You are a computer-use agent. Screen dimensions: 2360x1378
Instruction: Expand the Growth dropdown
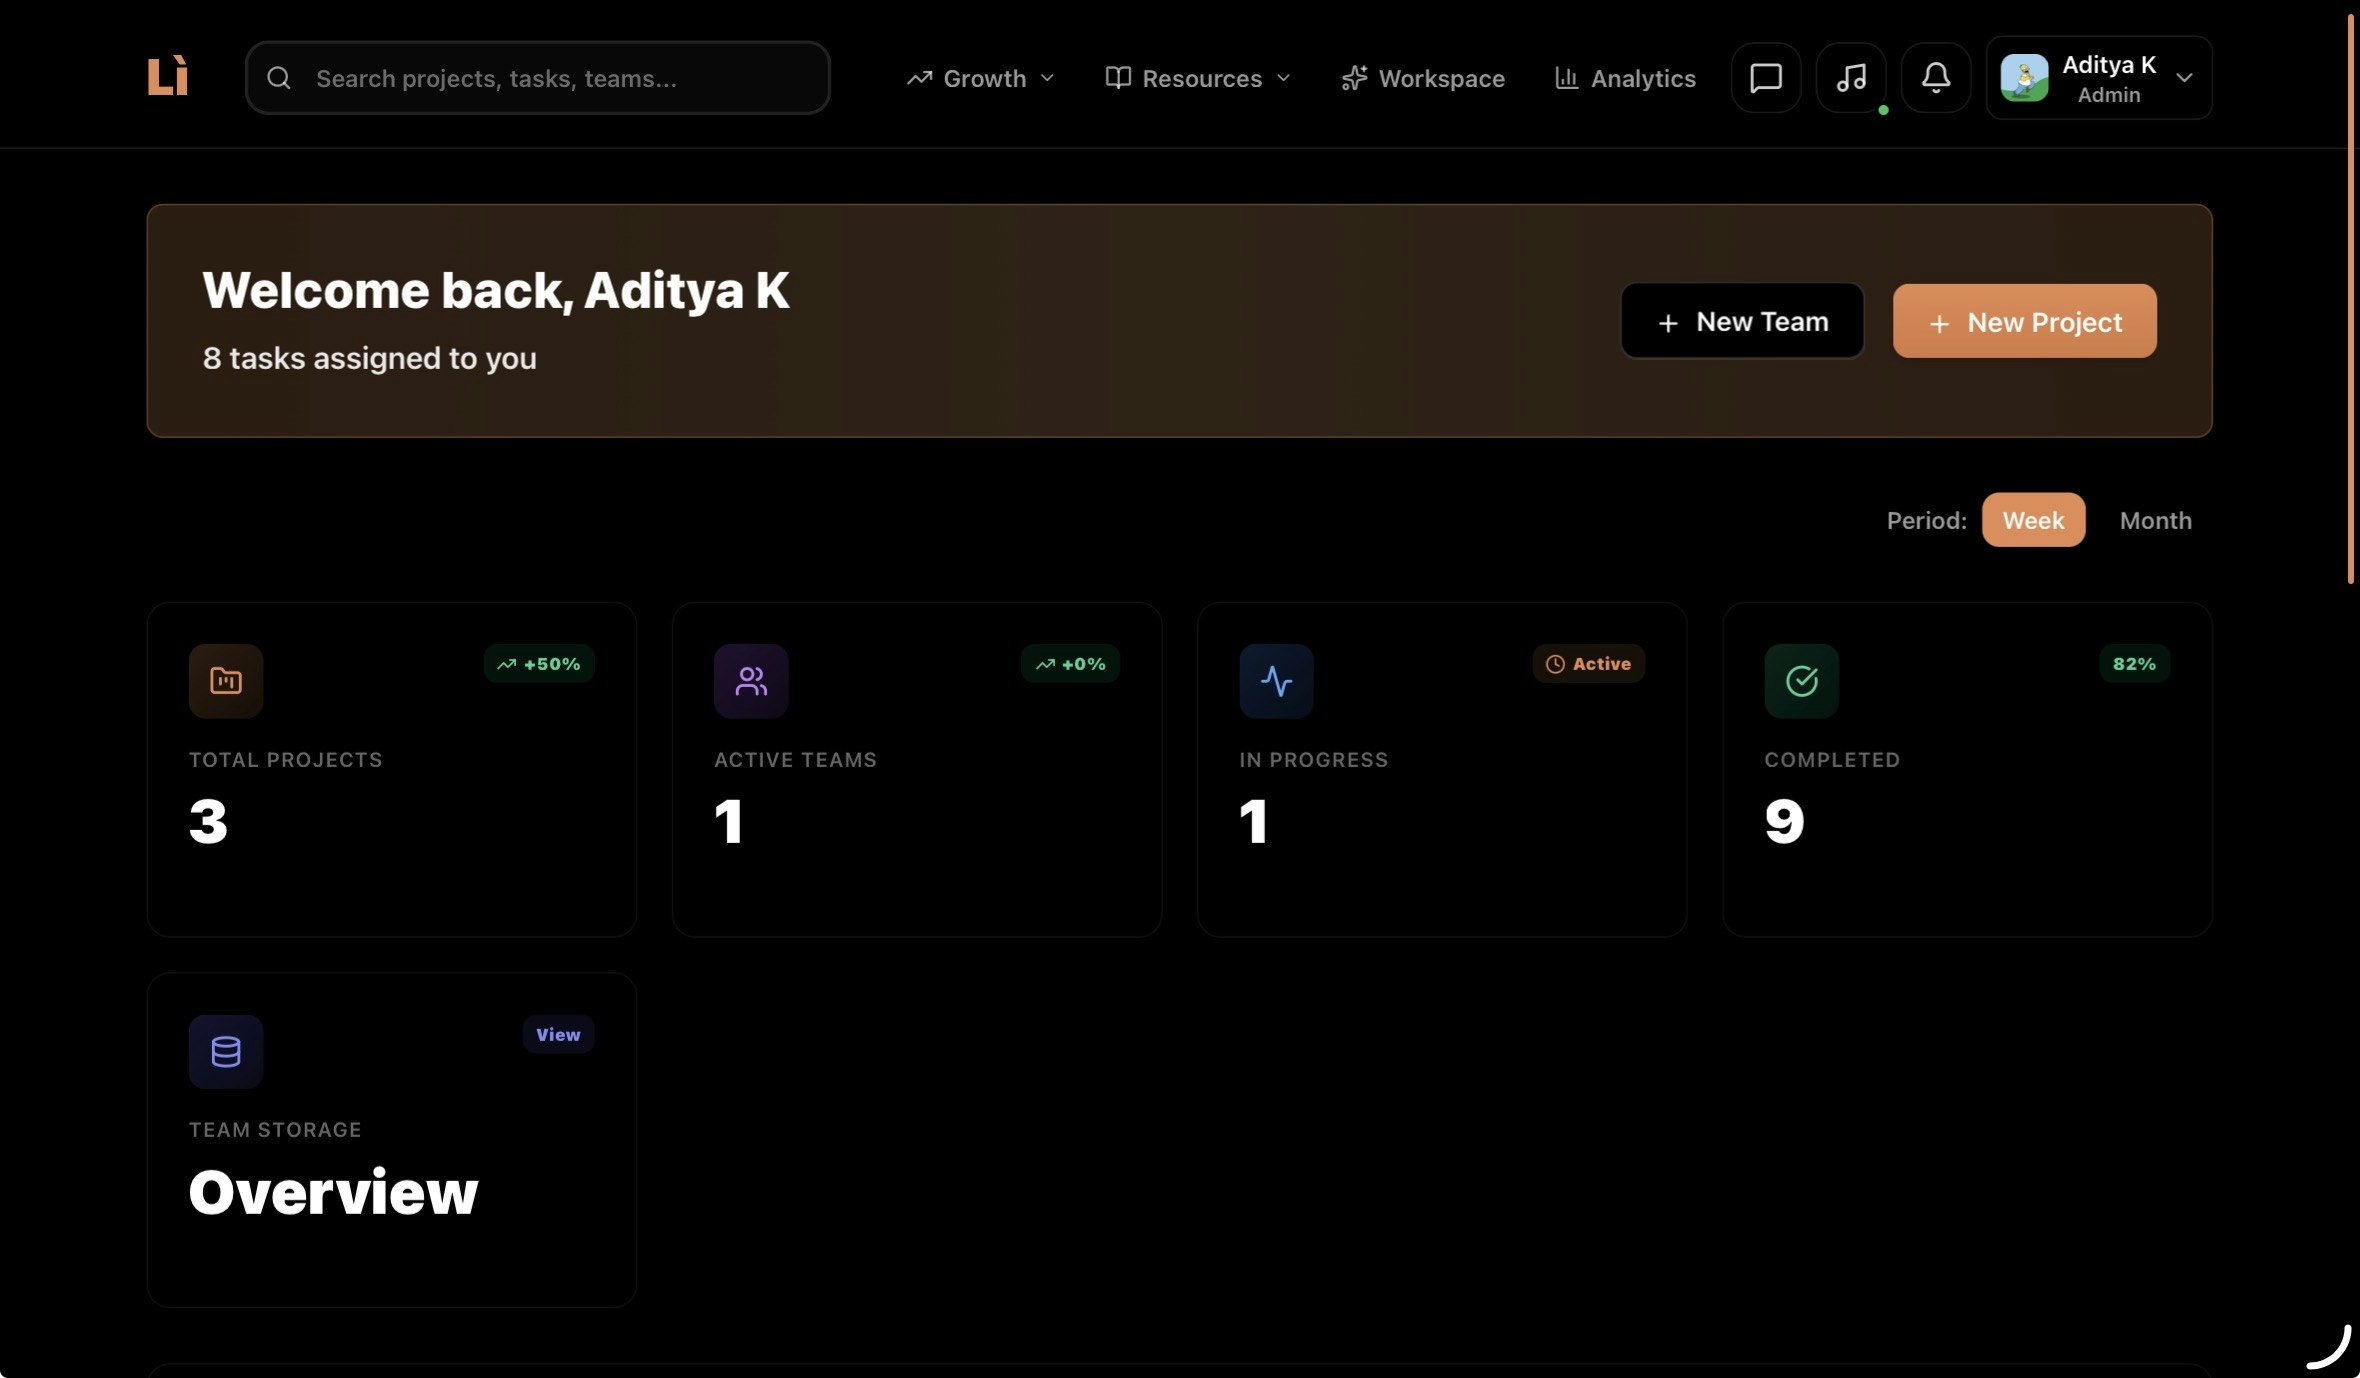(x=979, y=78)
